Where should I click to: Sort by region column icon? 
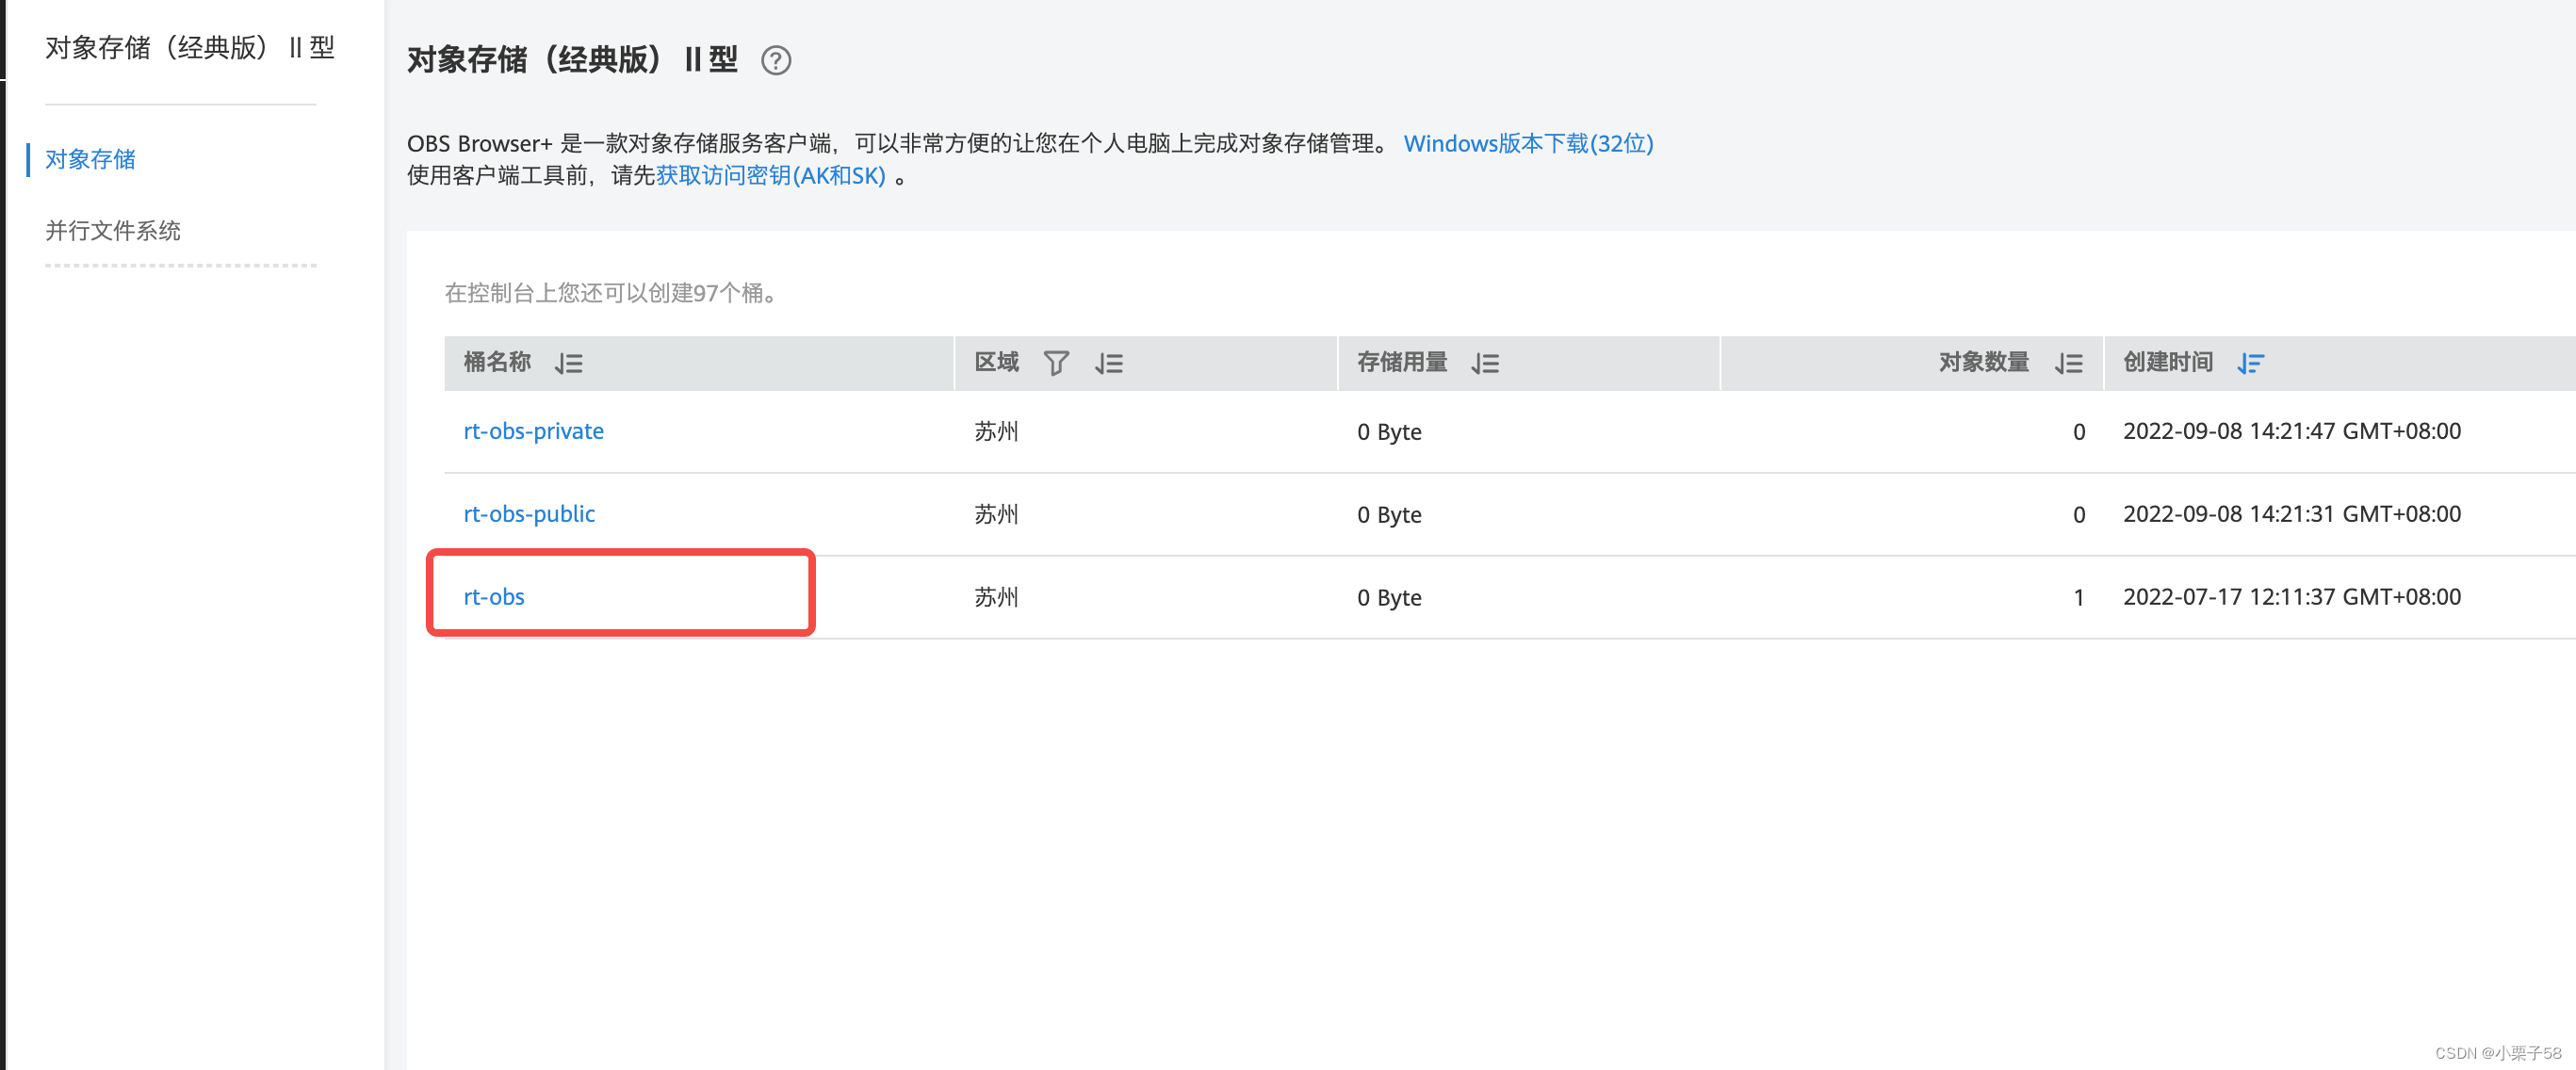1109,363
